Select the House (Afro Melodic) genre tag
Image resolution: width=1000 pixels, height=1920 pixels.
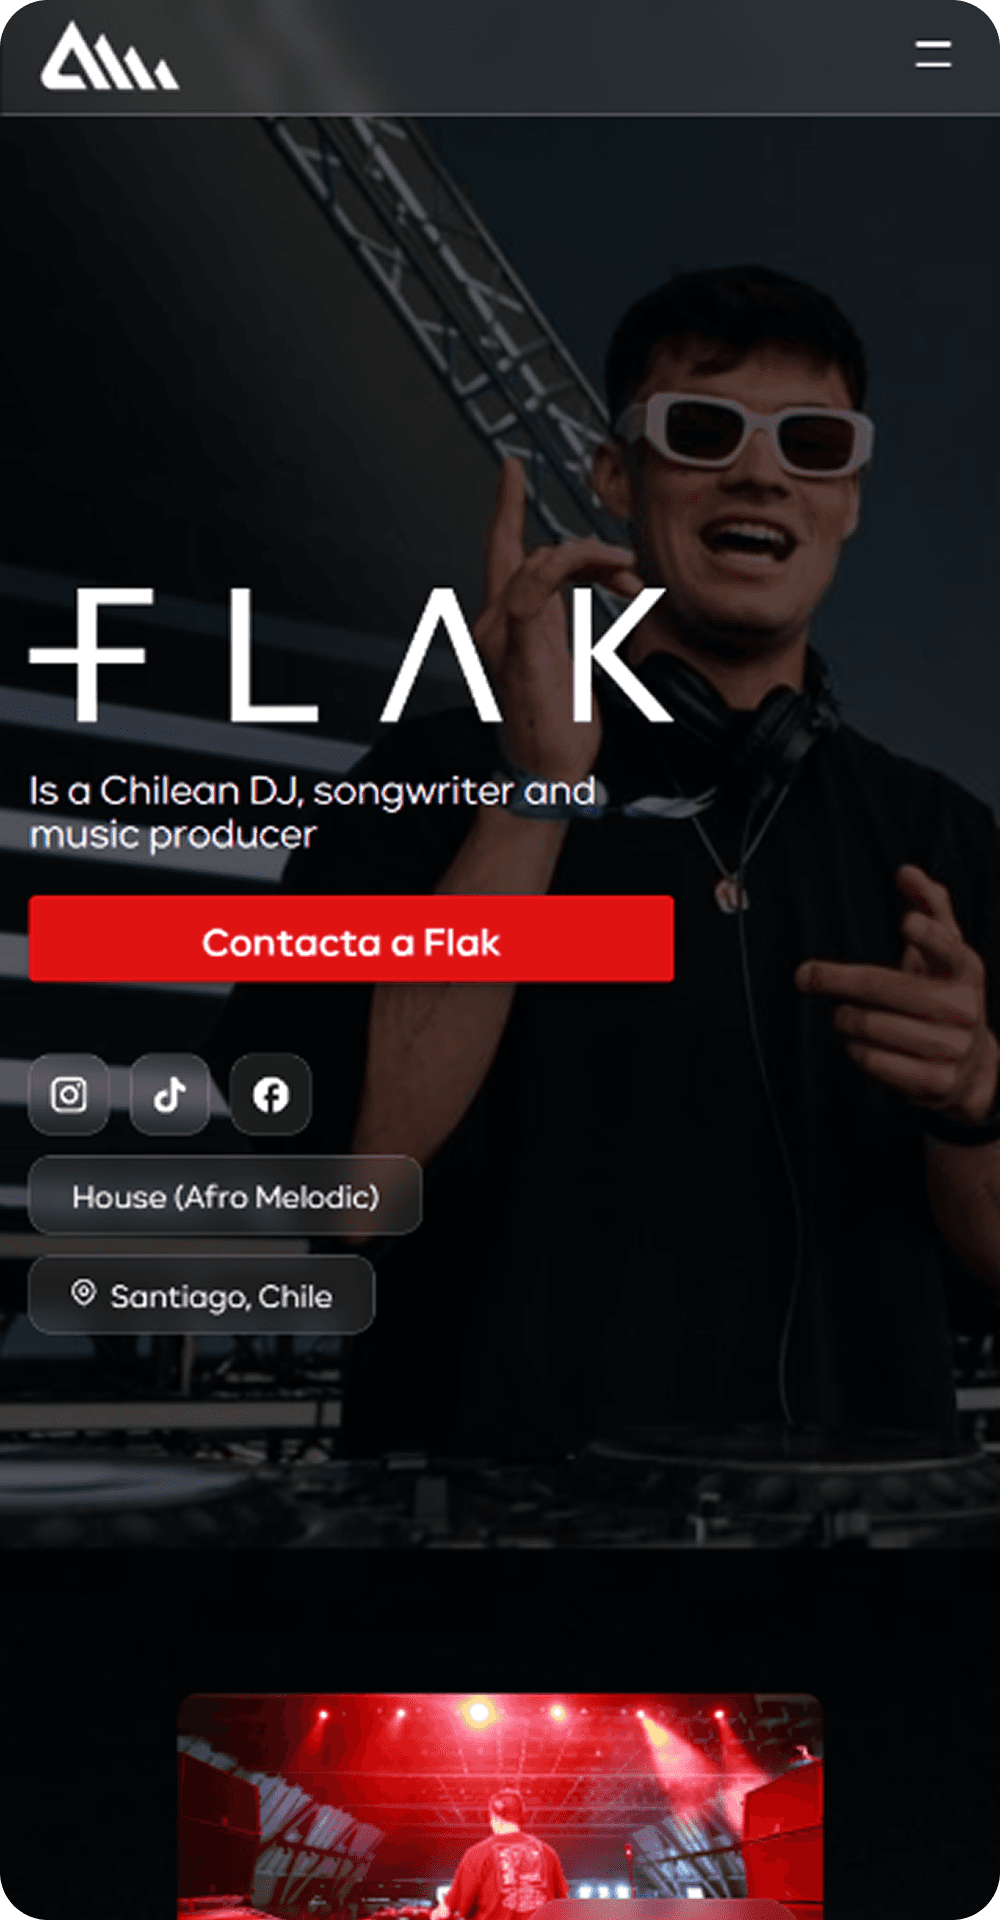[225, 1195]
